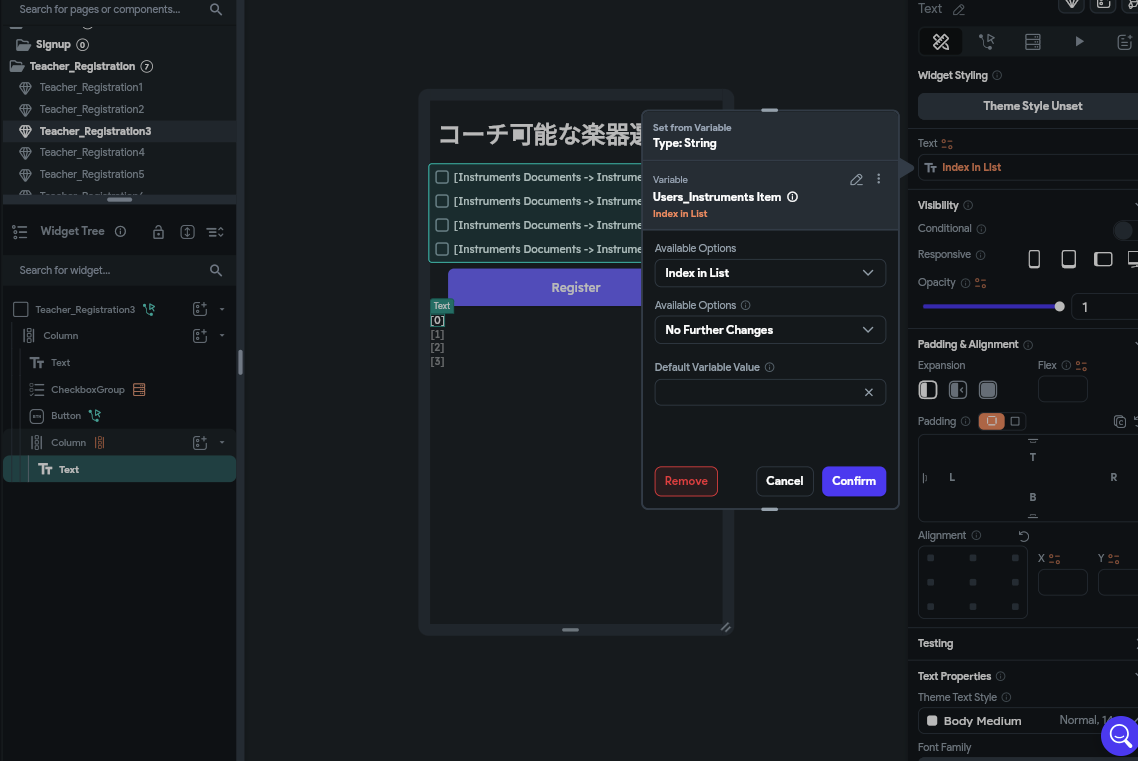Focus the Search for widget field
The height and width of the screenshot is (761, 1138).
coord(109,271)
